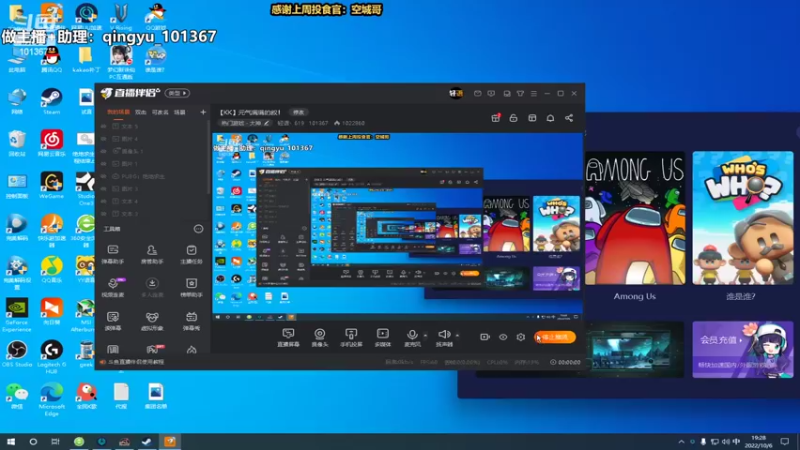
Task: Expand the 工具箱 more options circle
Action: coord(198,229)
